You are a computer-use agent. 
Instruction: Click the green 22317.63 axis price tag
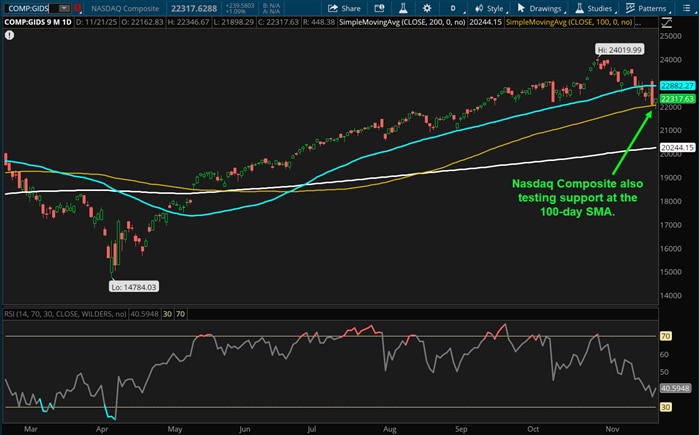click(677, 99)
